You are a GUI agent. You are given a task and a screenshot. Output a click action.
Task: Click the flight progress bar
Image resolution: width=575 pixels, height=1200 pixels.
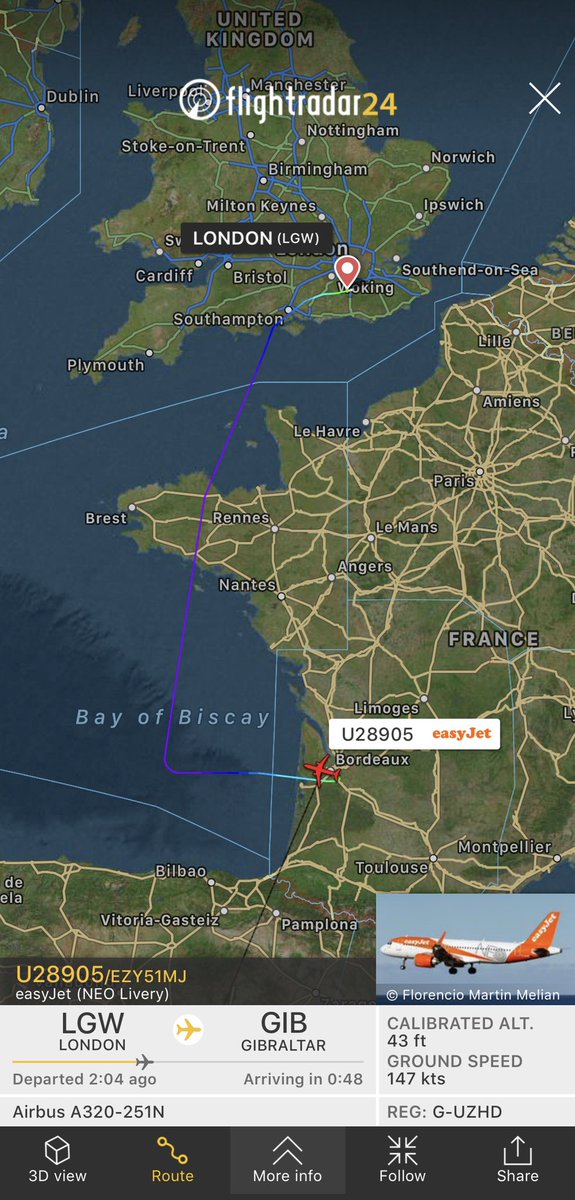click(x=187, y=1062)
